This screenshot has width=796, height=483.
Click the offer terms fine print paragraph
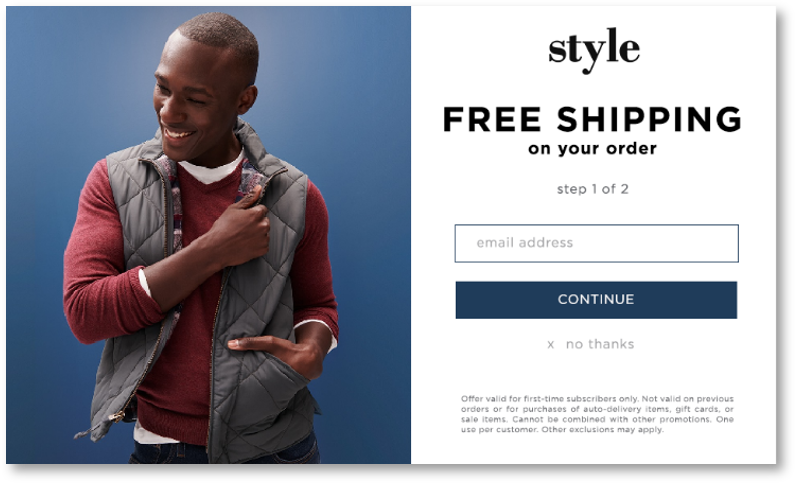click(x=597, y=414)
